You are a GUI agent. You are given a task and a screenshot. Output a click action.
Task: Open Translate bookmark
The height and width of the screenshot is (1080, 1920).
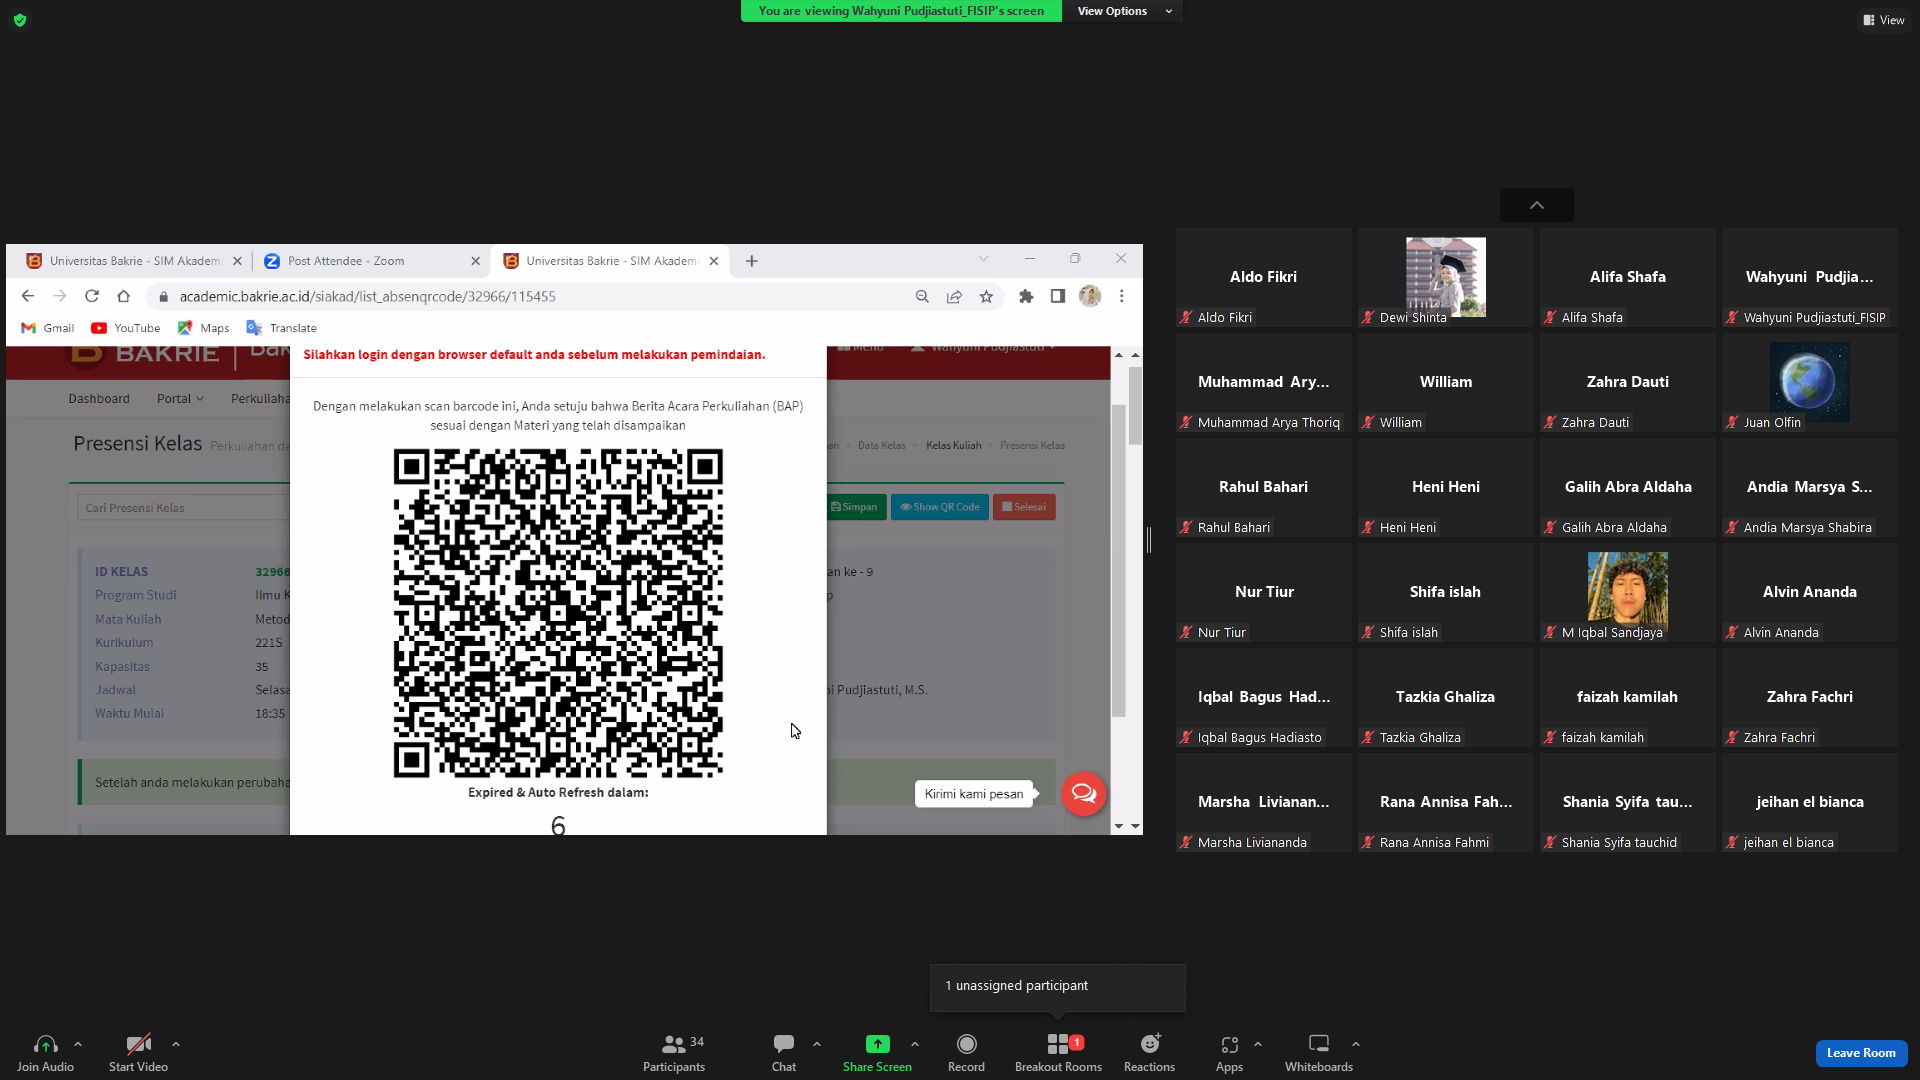[x=282, y=328]
